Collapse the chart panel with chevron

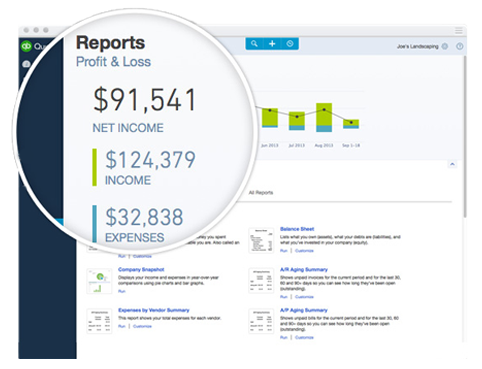(x=452, y=164)
